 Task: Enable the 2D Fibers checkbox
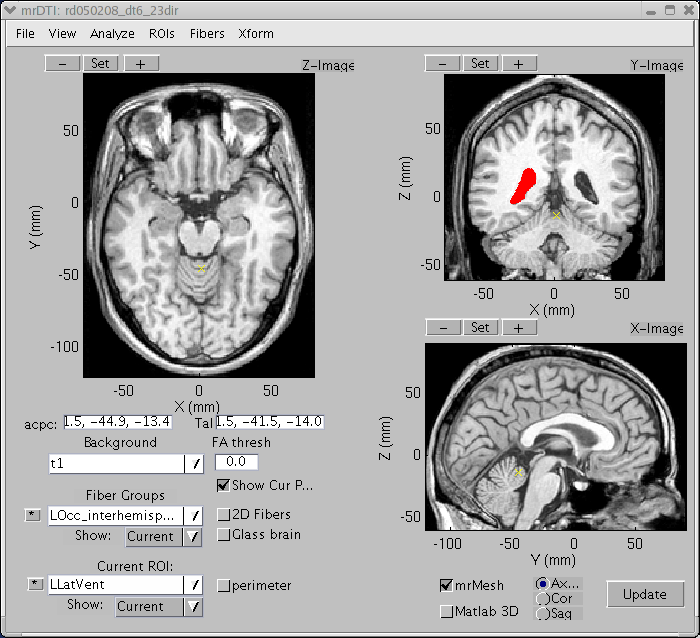click(x=224, y=514)
